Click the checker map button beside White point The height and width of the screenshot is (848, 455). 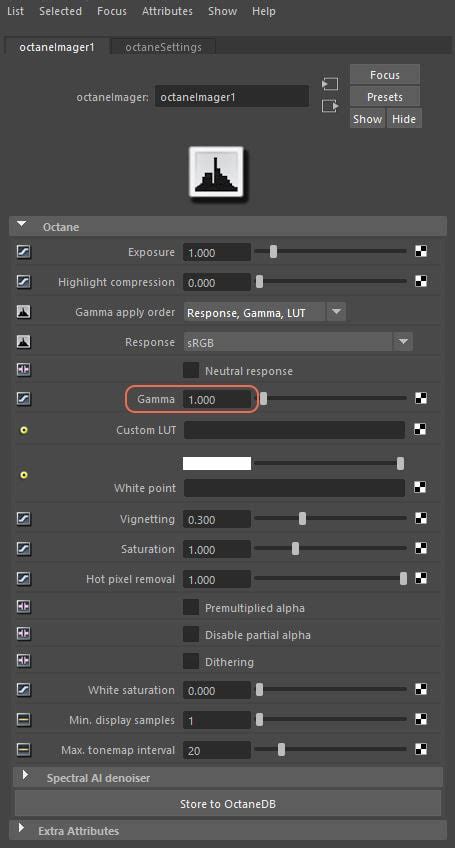421,488
